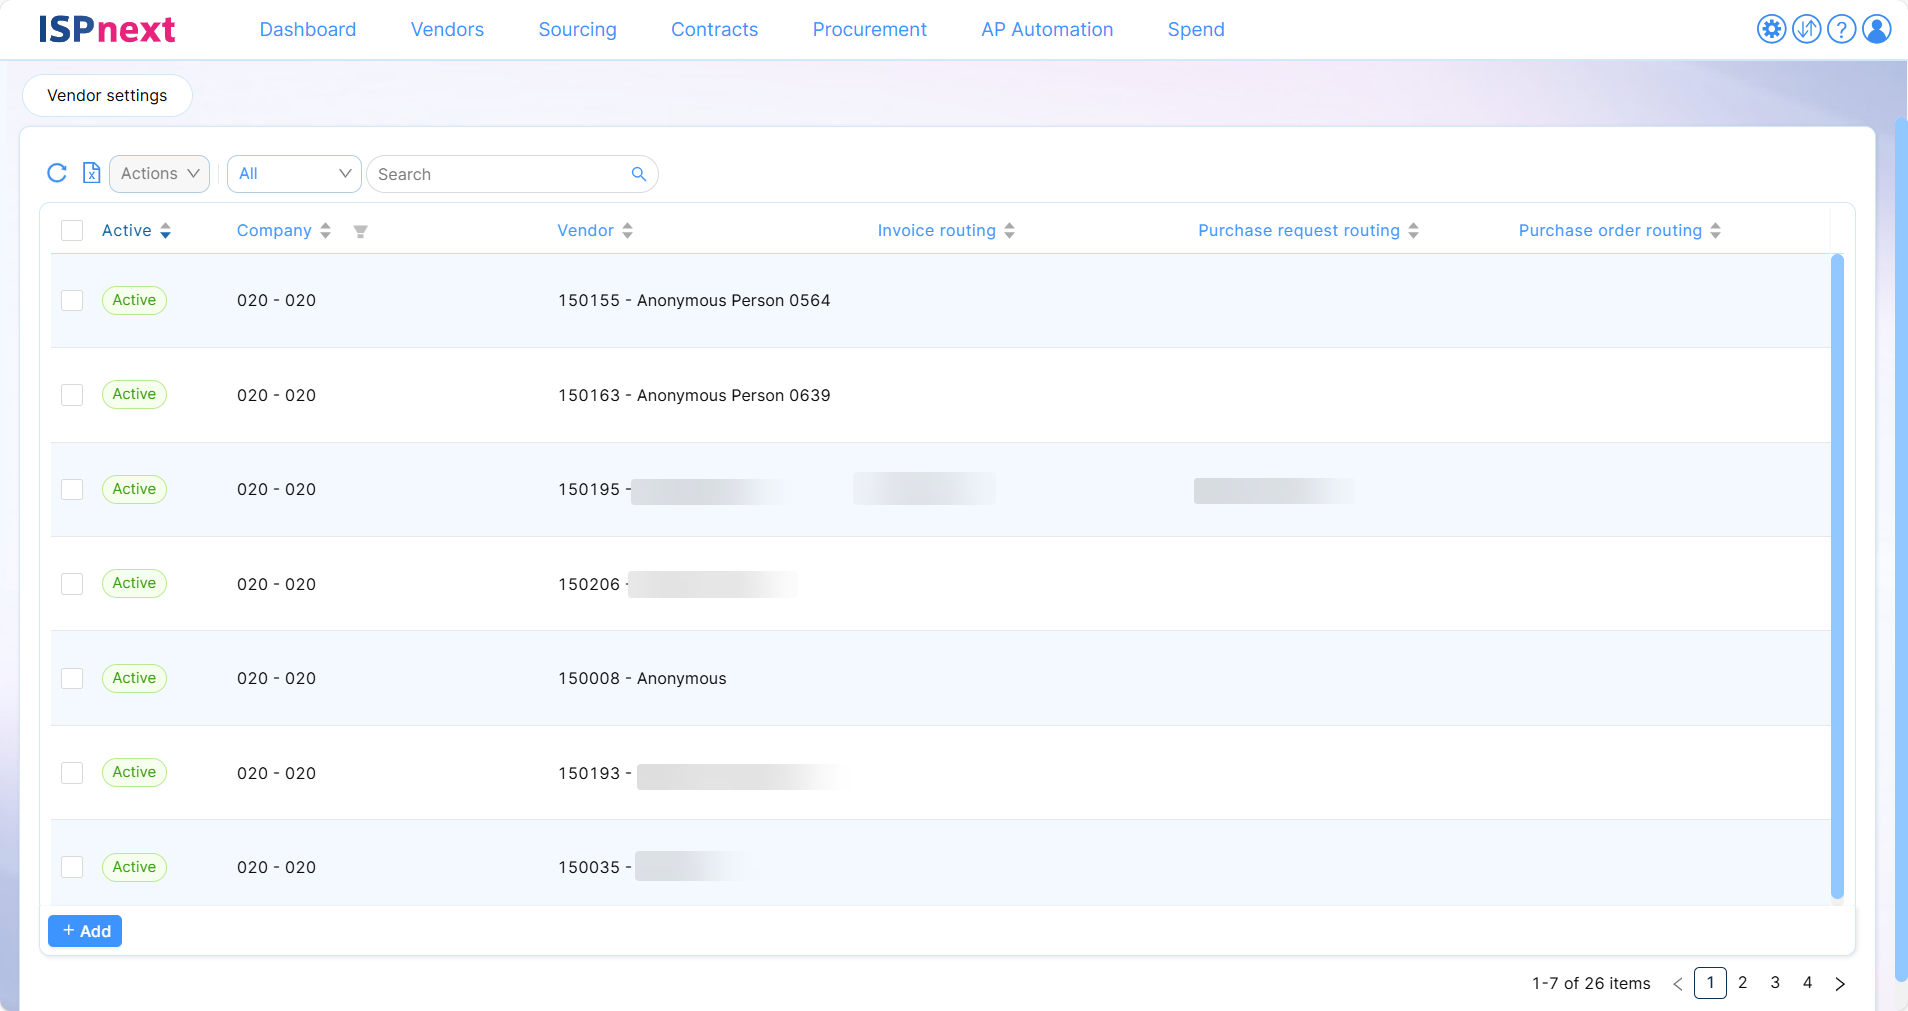The image size is (1908, 1011).
Task: Toggle the select-all header checkbox
Action: 72,230
